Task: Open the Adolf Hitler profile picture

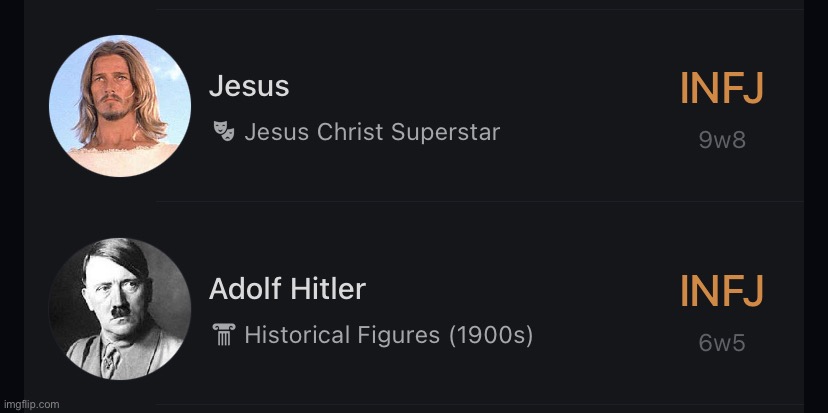Action: 120,308
